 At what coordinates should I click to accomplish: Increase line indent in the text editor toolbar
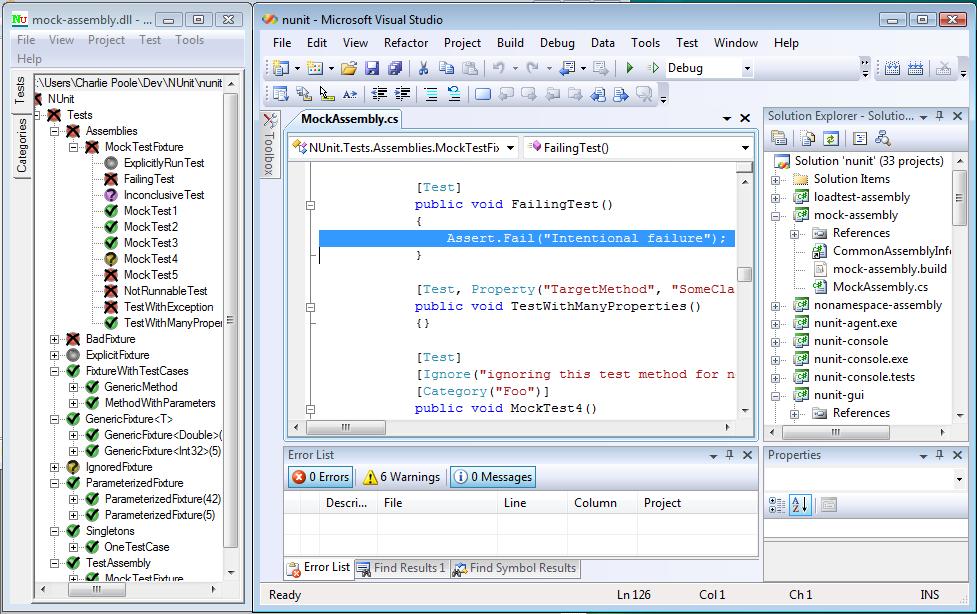click(x=403, y=94)
